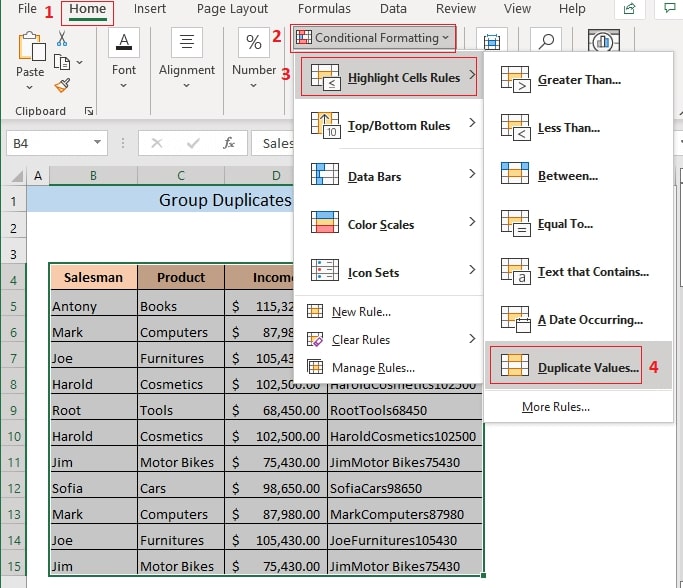683x588 pixels.
Task: Select A Date Occurring... rule
Action: tap(578, 320)
